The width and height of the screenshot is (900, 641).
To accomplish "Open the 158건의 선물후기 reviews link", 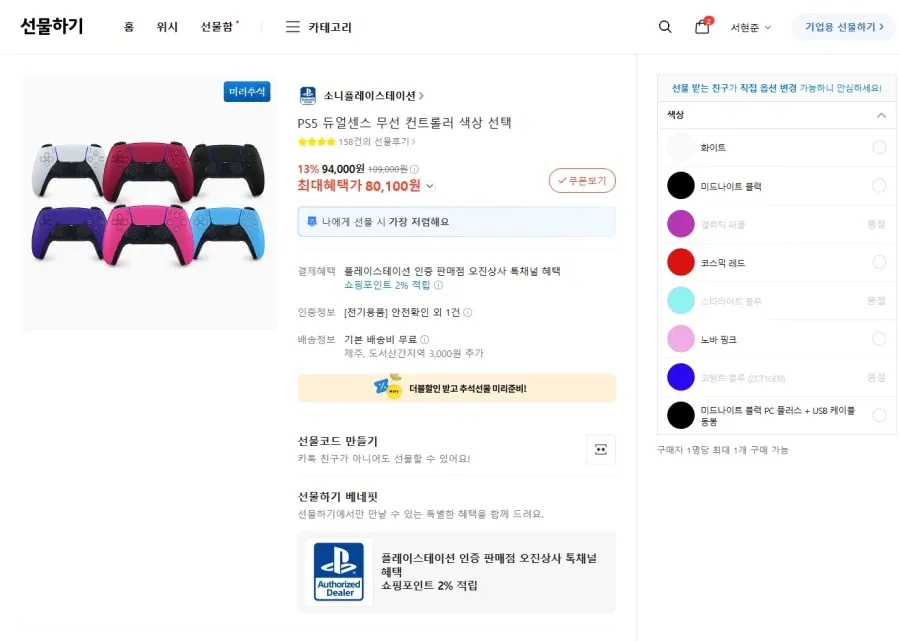I will [x=377, y=142].
